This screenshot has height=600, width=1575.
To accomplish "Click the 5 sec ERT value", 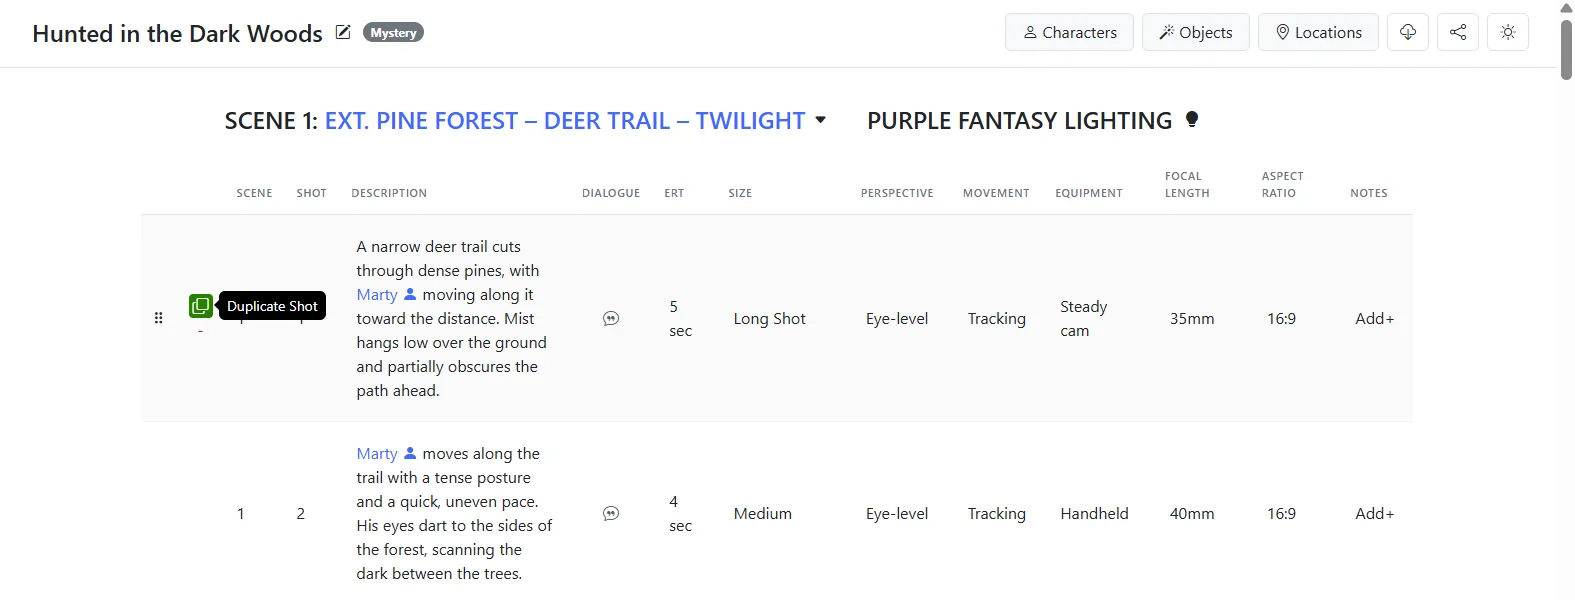I will coord(680,318).
